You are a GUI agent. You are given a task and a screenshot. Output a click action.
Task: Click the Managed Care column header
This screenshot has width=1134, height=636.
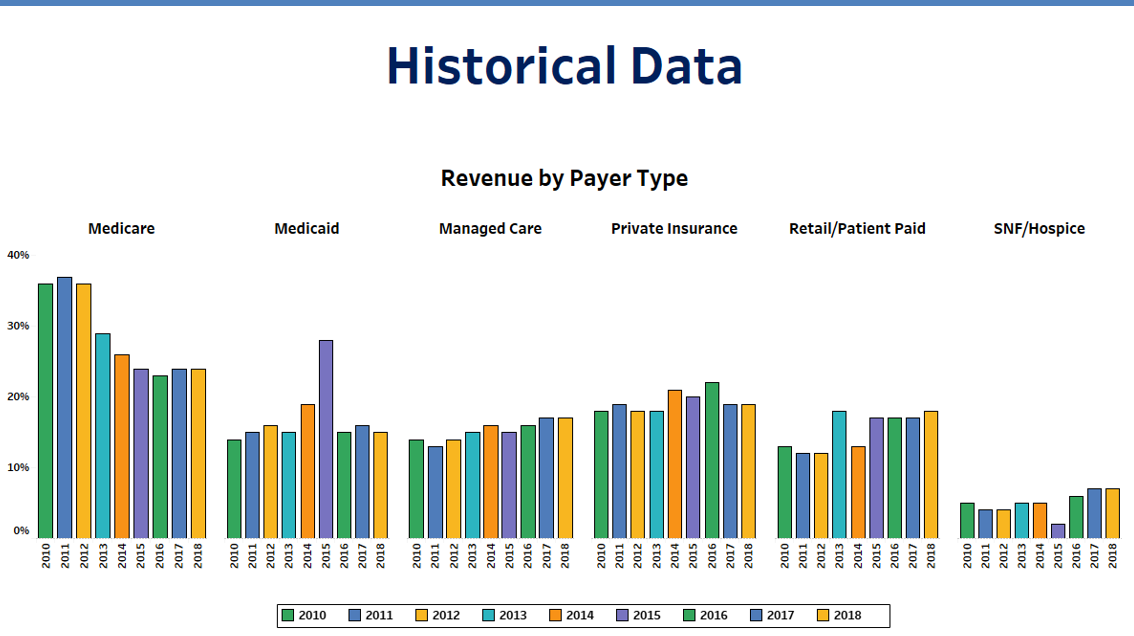click(489, 228)
